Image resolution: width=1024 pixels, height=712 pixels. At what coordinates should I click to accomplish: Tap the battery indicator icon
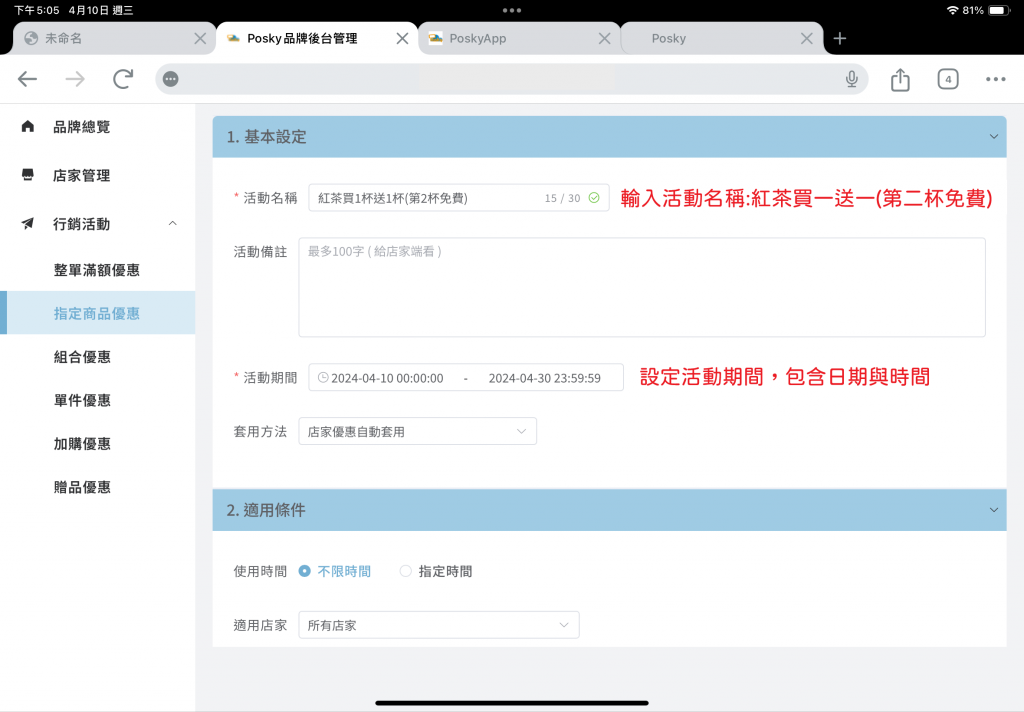999,10
